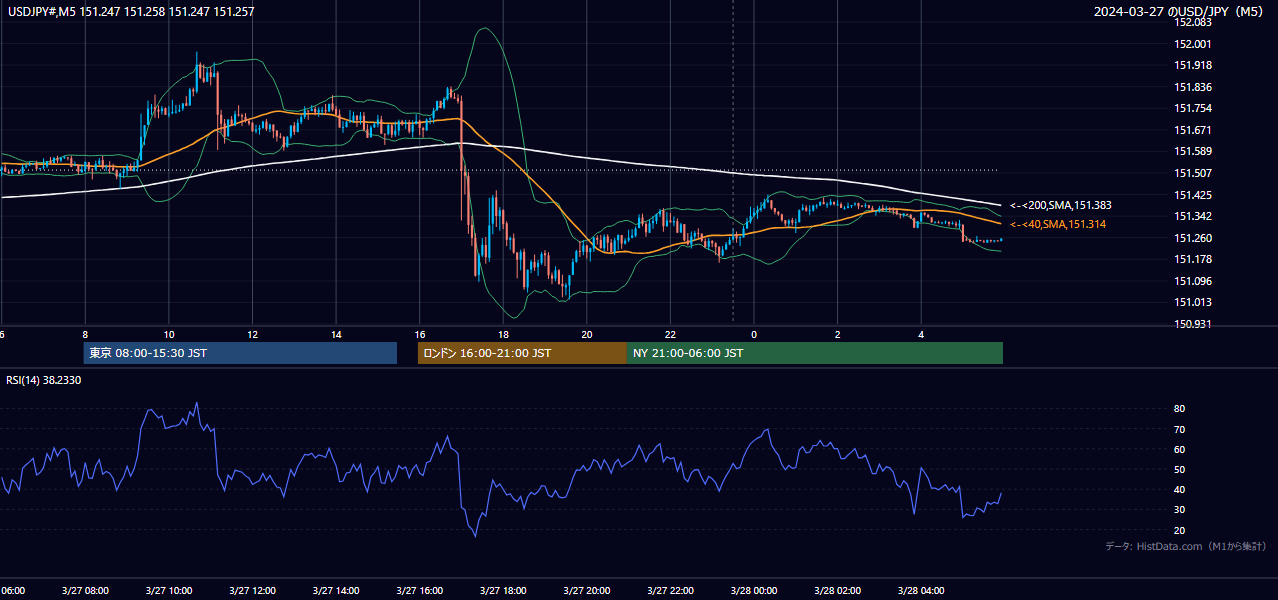Click hour 0 on price chart time axis
Screen dimensions: 1278x600
point(754,334)
